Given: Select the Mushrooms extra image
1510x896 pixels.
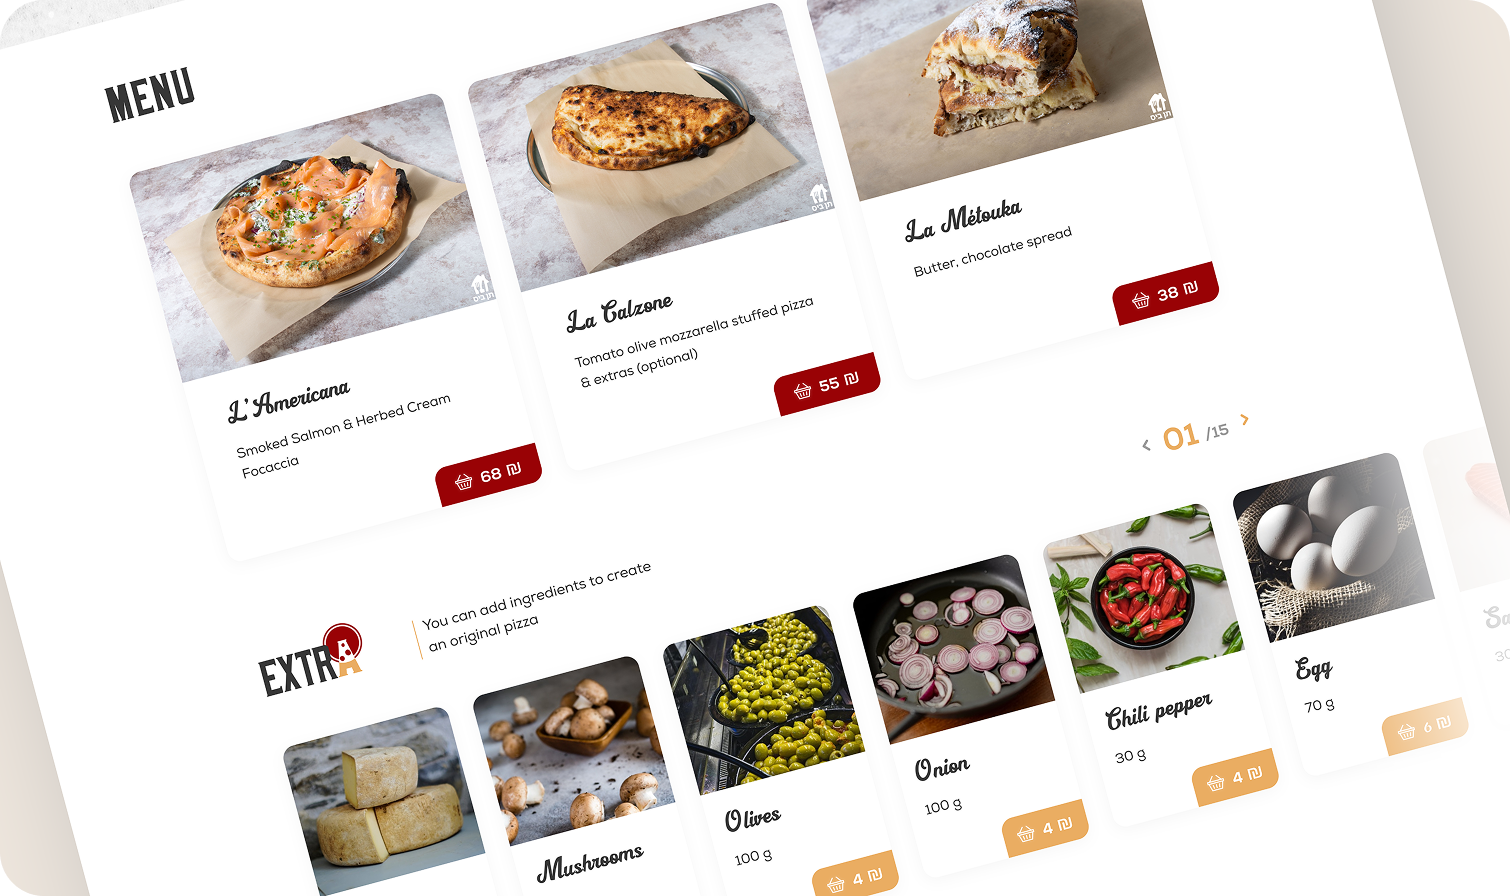Looking at the screenshot, I should 575,751.
